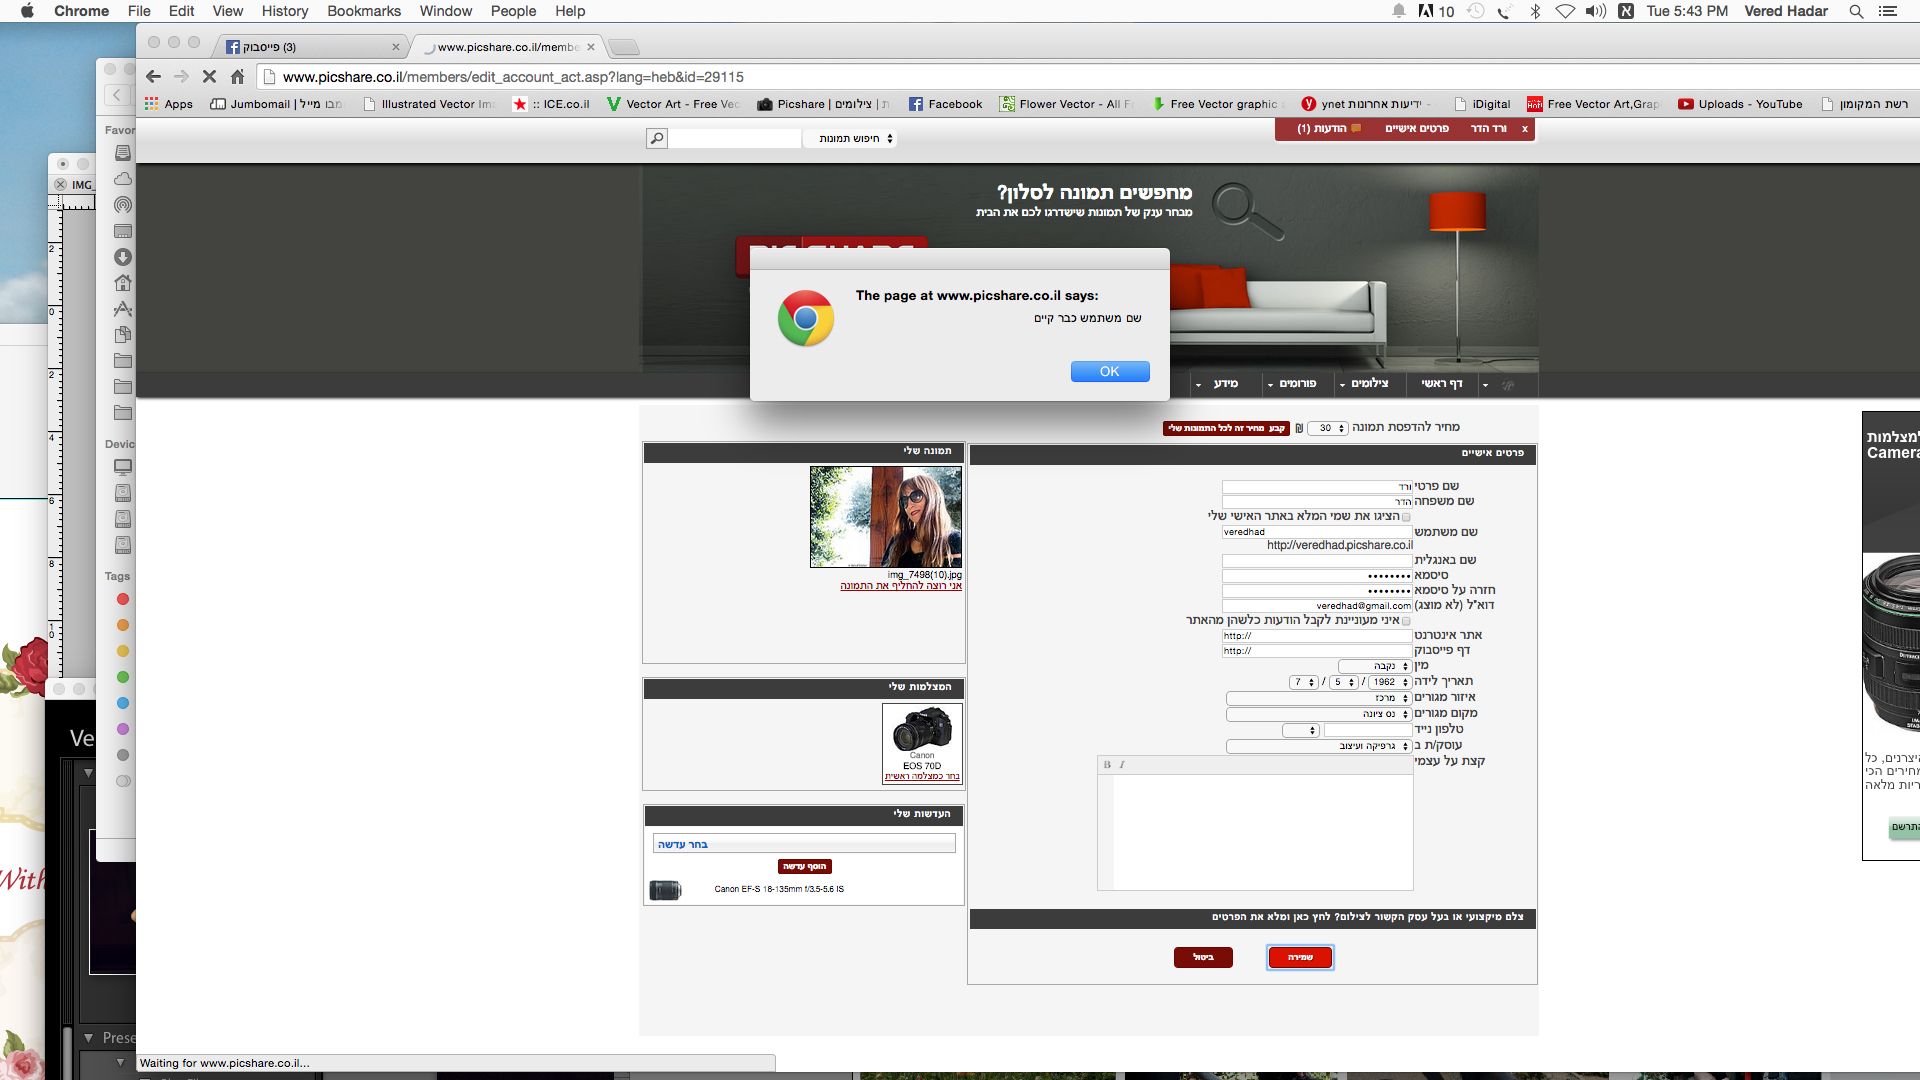Click the red Save (שמירה) button
The width and height of the screenshot is (1920, 1080).
point(1299,957)
